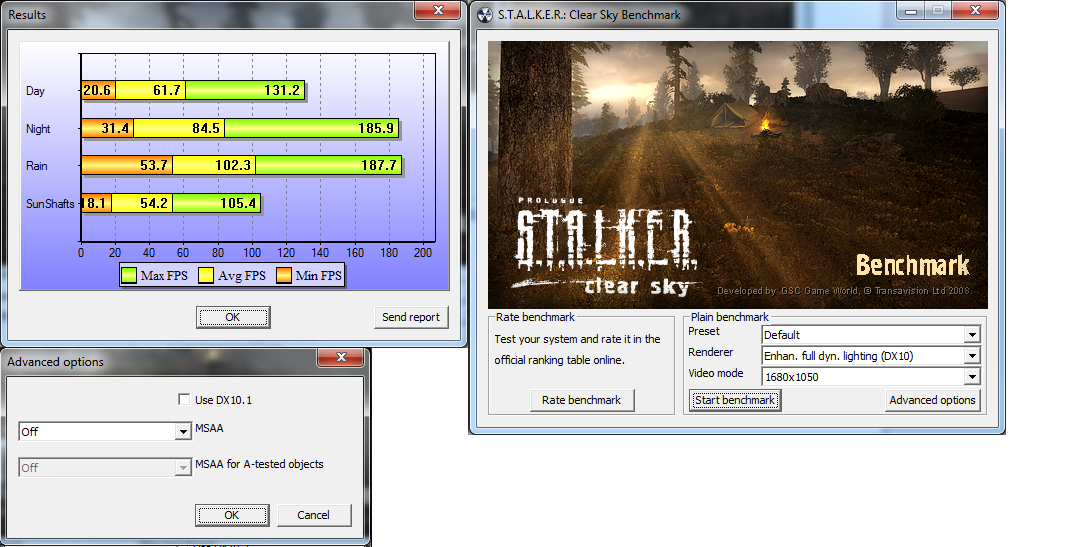Click the Rain row label in chart
This screenshot has height=547, width=1075.
[36, 166]
